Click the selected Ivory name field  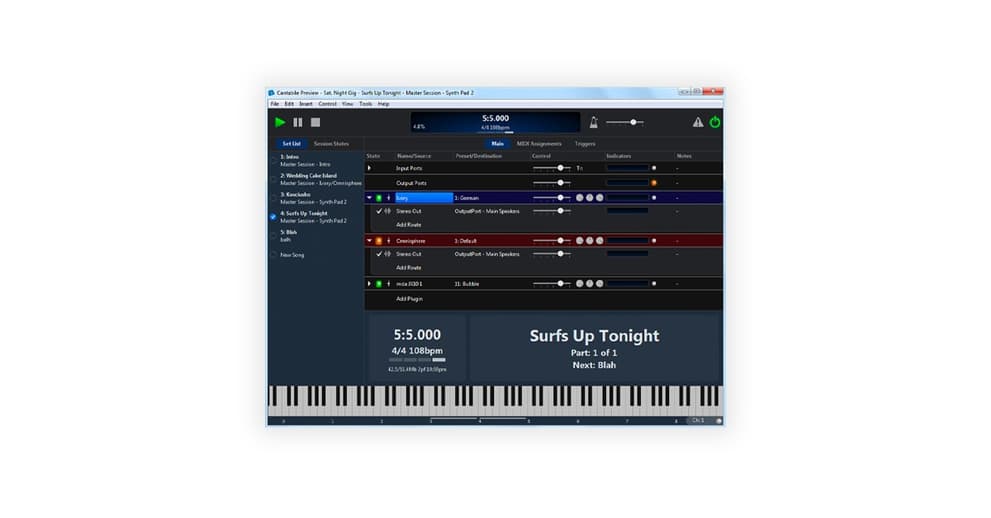(x=424, y=198)
